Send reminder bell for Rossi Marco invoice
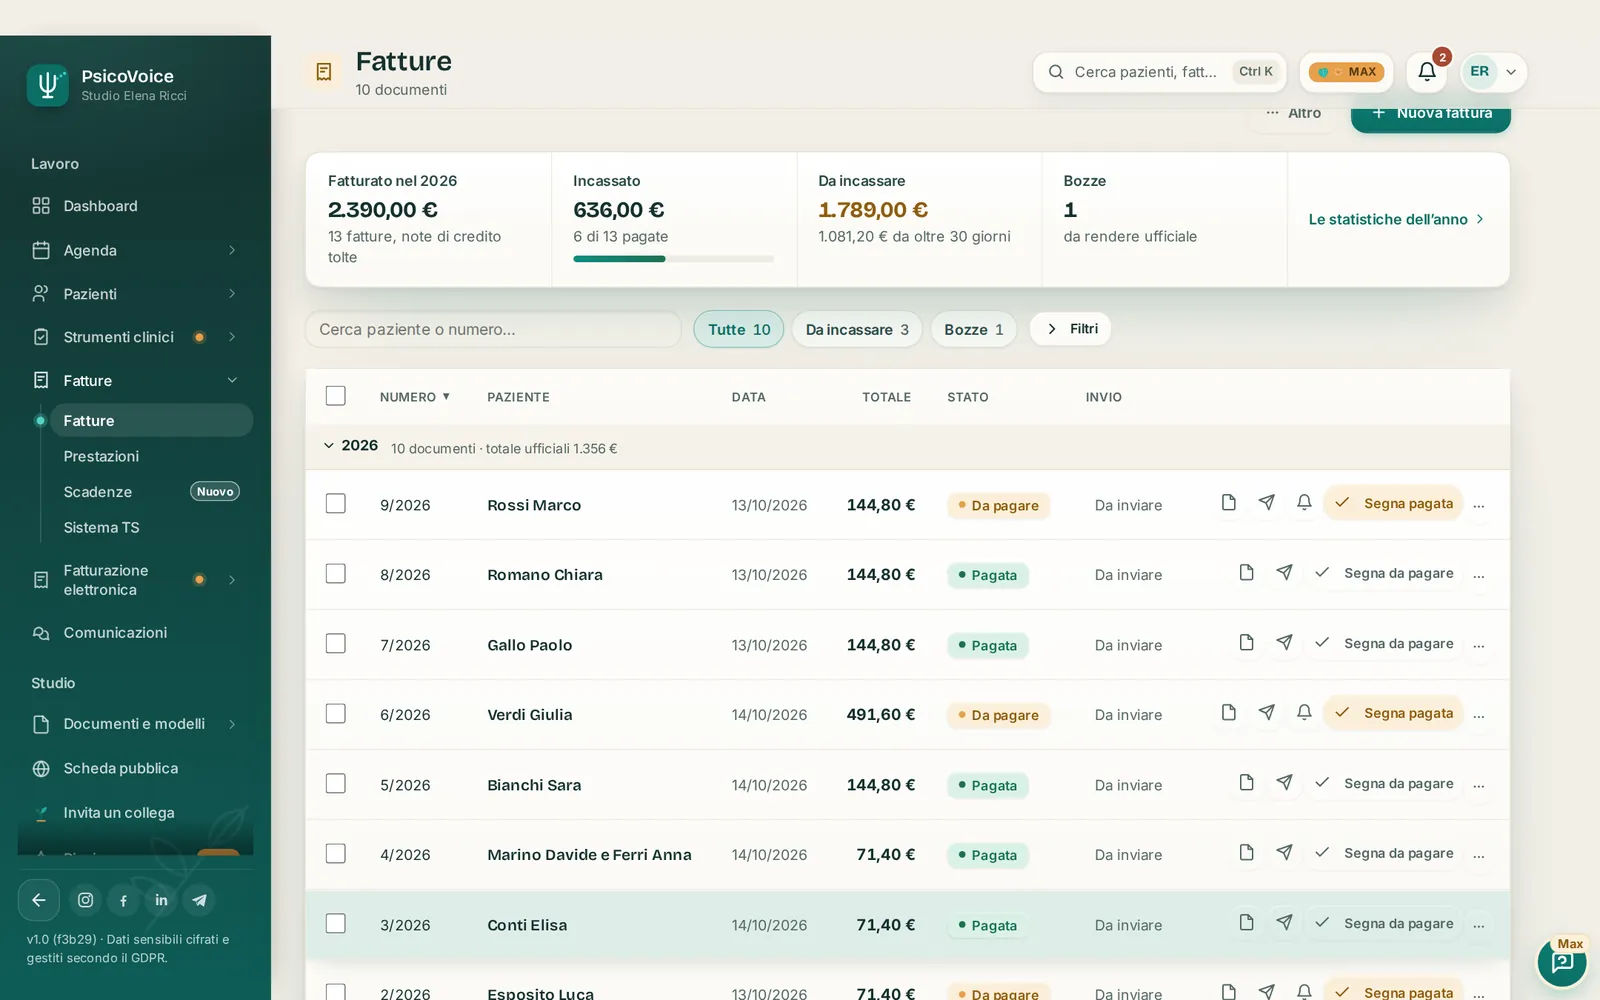This screenshot has height=1000, width=1600. click(x=1304, y=502)
